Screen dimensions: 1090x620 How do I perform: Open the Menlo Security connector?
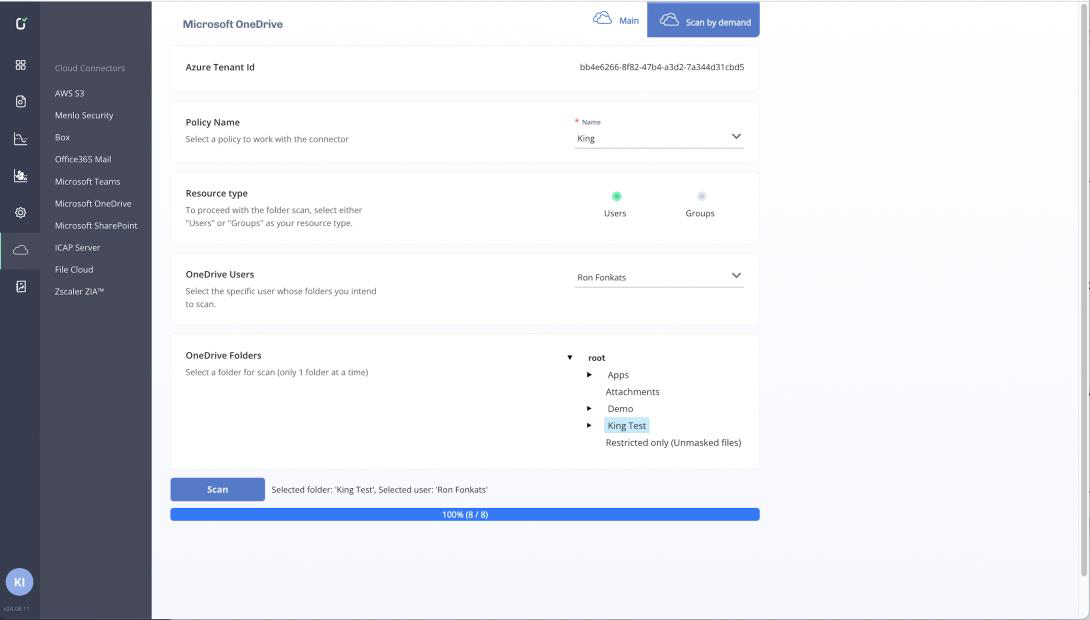click(84, 115)
